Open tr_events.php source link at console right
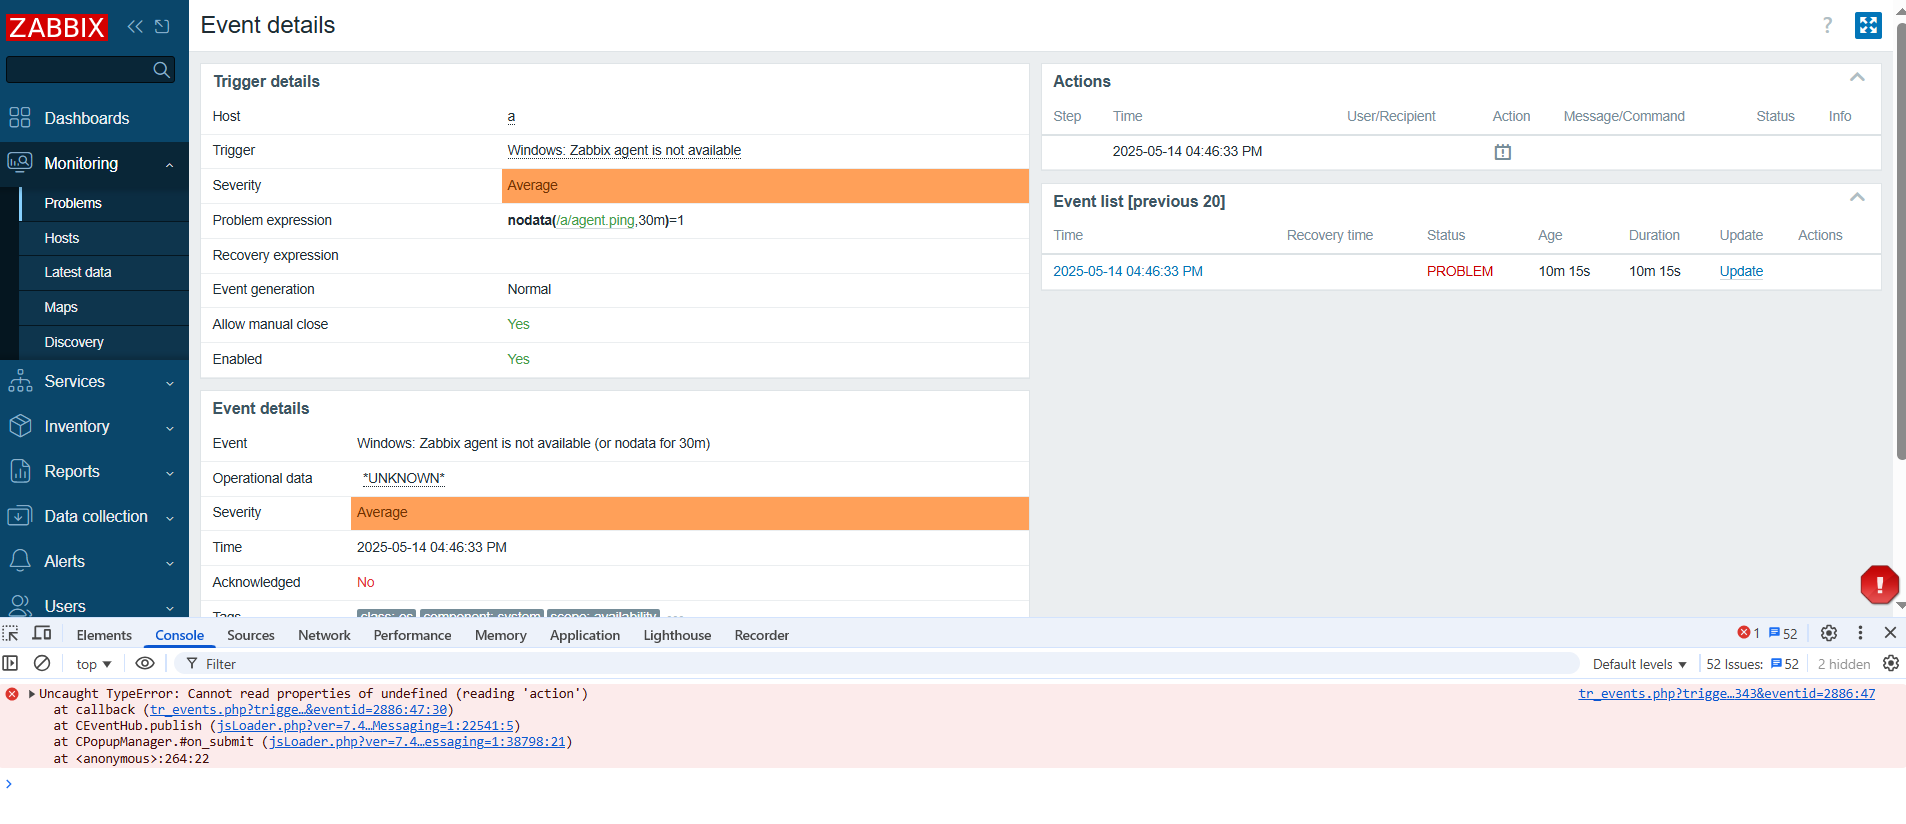The height and width of the screenshot is (824, 1906). pyautogui.click(x=1726, y=693)
